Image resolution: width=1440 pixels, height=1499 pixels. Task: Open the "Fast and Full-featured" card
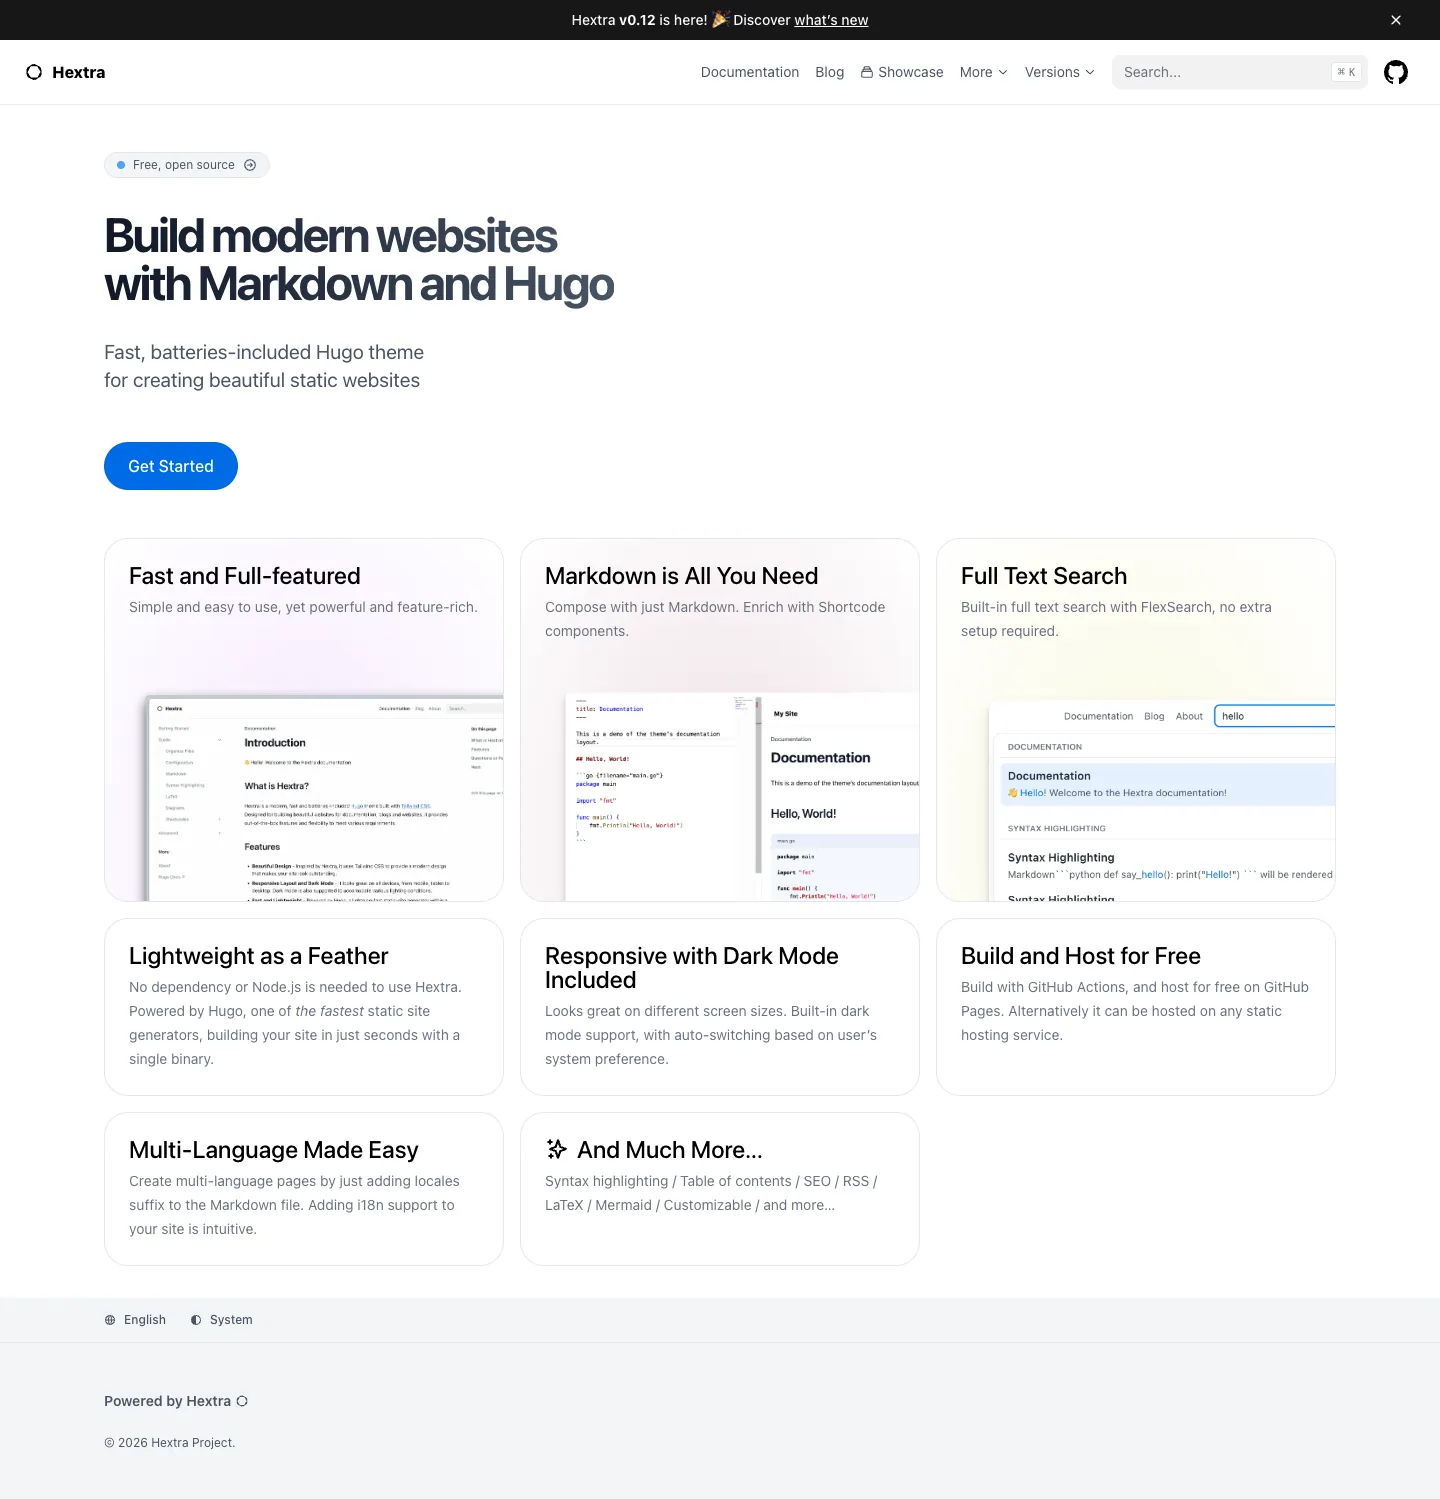click(304, 720)
